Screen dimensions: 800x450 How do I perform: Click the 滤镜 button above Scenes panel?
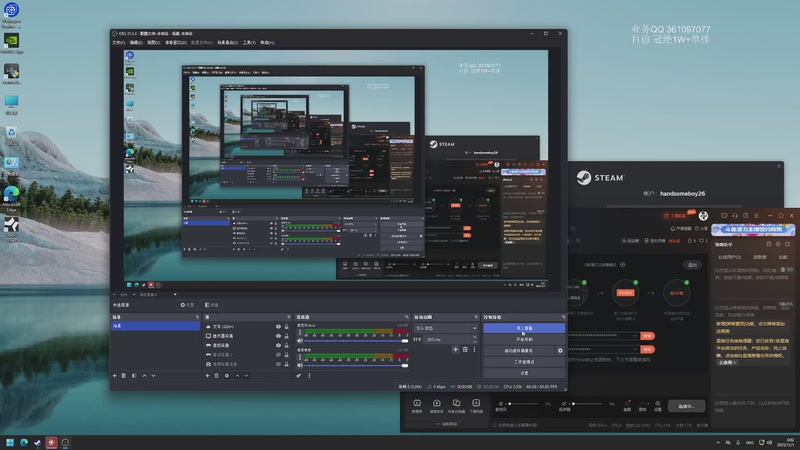point(211,305)
